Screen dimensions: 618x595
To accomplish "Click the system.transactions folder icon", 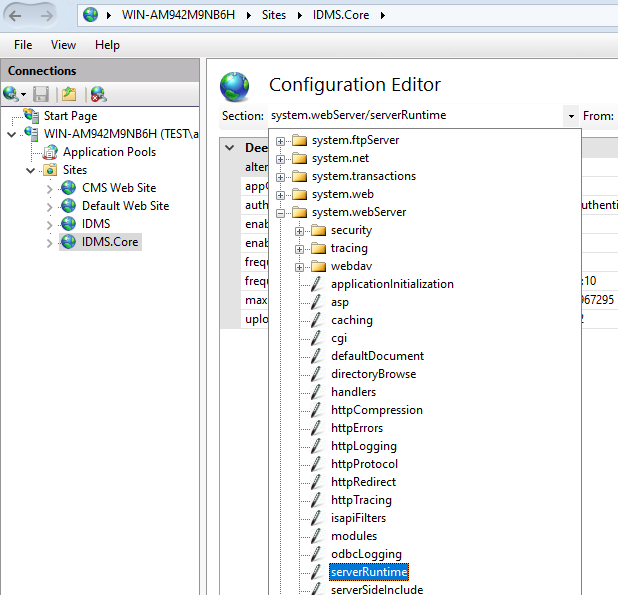I will point(300,176).
